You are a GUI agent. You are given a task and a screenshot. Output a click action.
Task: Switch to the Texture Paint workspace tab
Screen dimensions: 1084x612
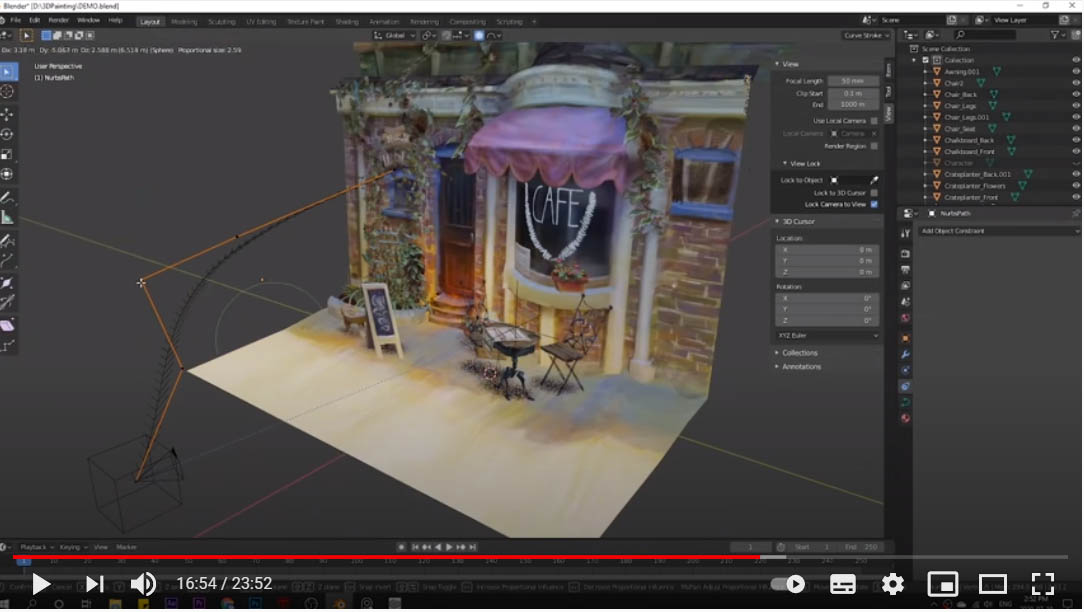(305, 21)
